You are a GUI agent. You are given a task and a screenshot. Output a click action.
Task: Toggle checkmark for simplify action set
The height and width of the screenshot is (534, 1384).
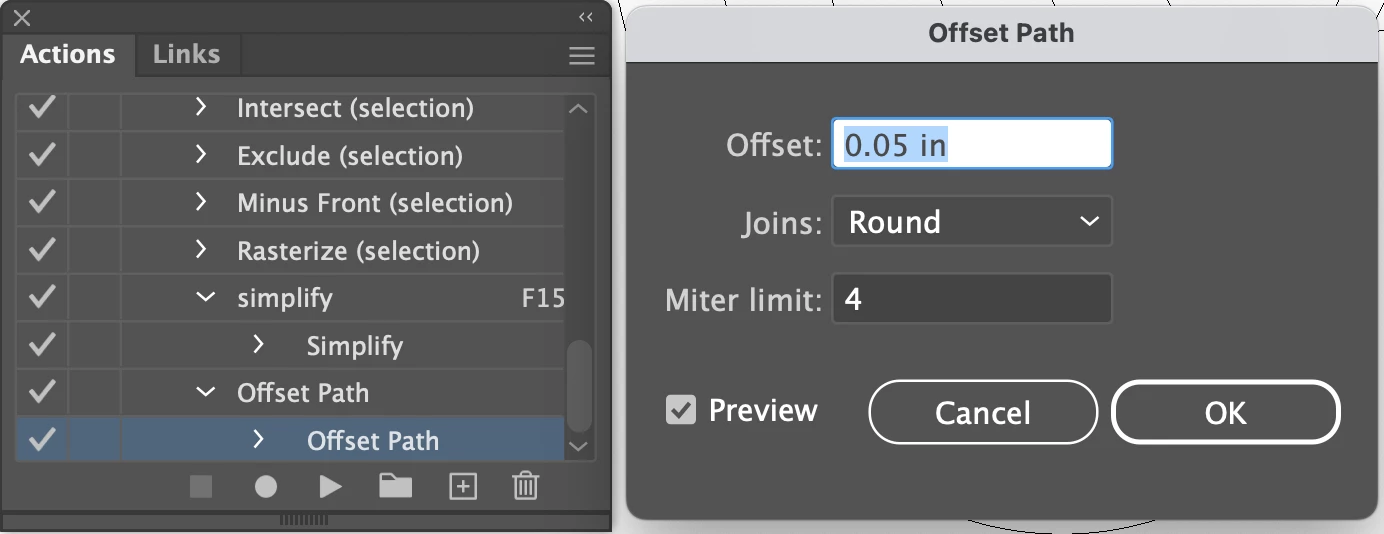(42, 297)
